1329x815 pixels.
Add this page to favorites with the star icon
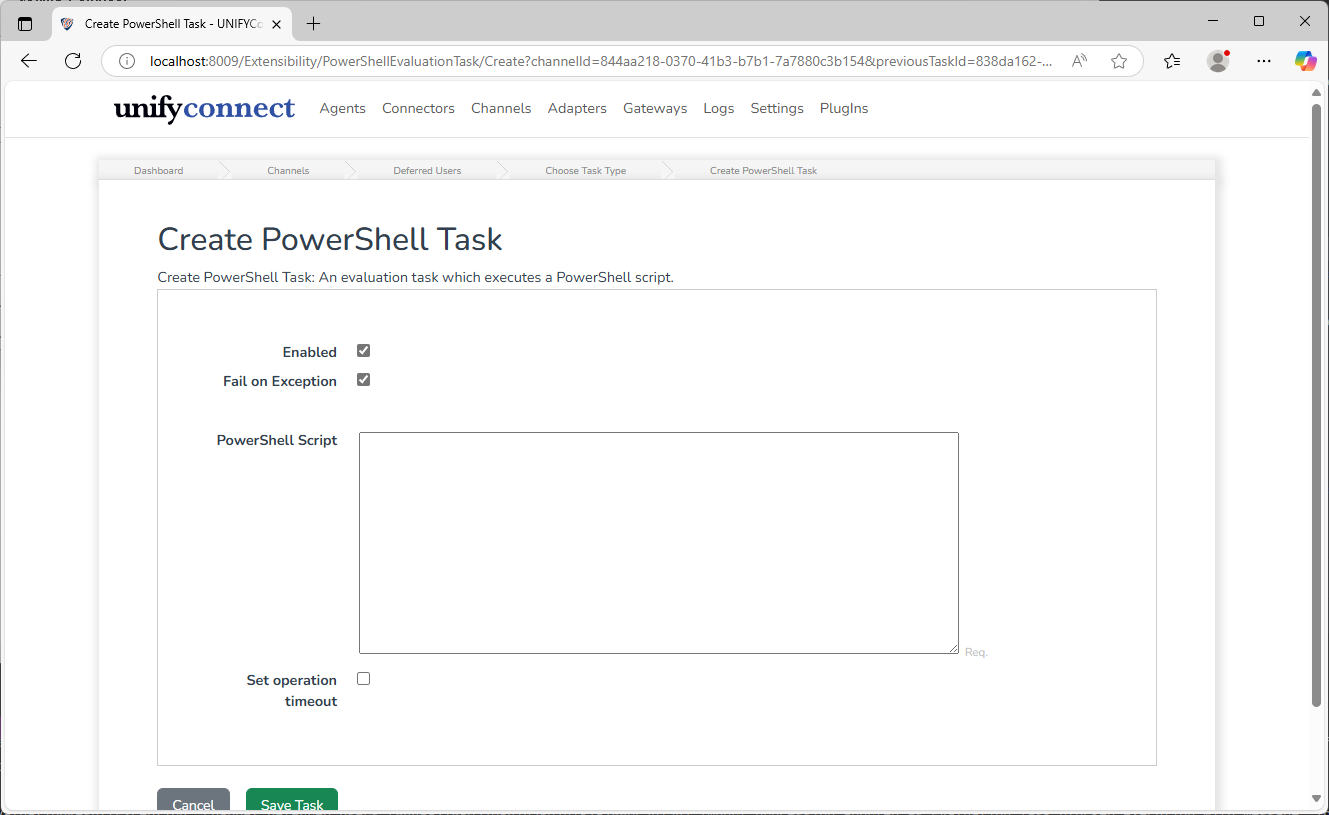pyautogui.click(x=1119, y=61)
